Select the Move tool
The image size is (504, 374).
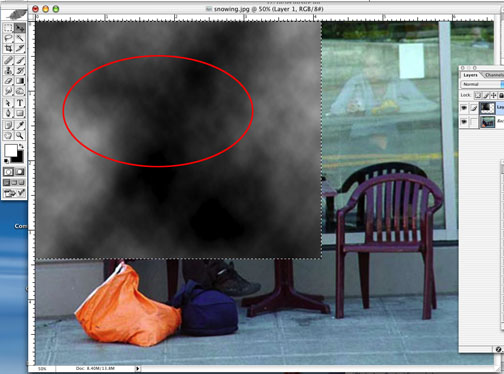[20, 28]
